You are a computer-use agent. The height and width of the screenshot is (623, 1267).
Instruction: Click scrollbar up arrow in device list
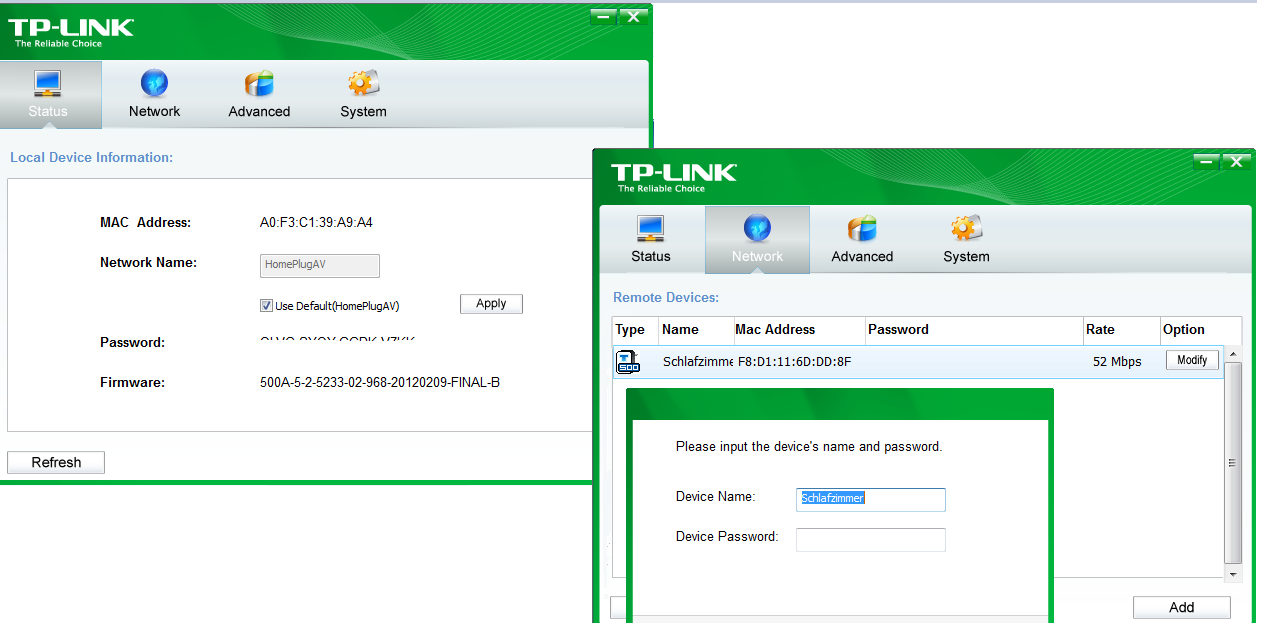click(x=1233, y=354)
